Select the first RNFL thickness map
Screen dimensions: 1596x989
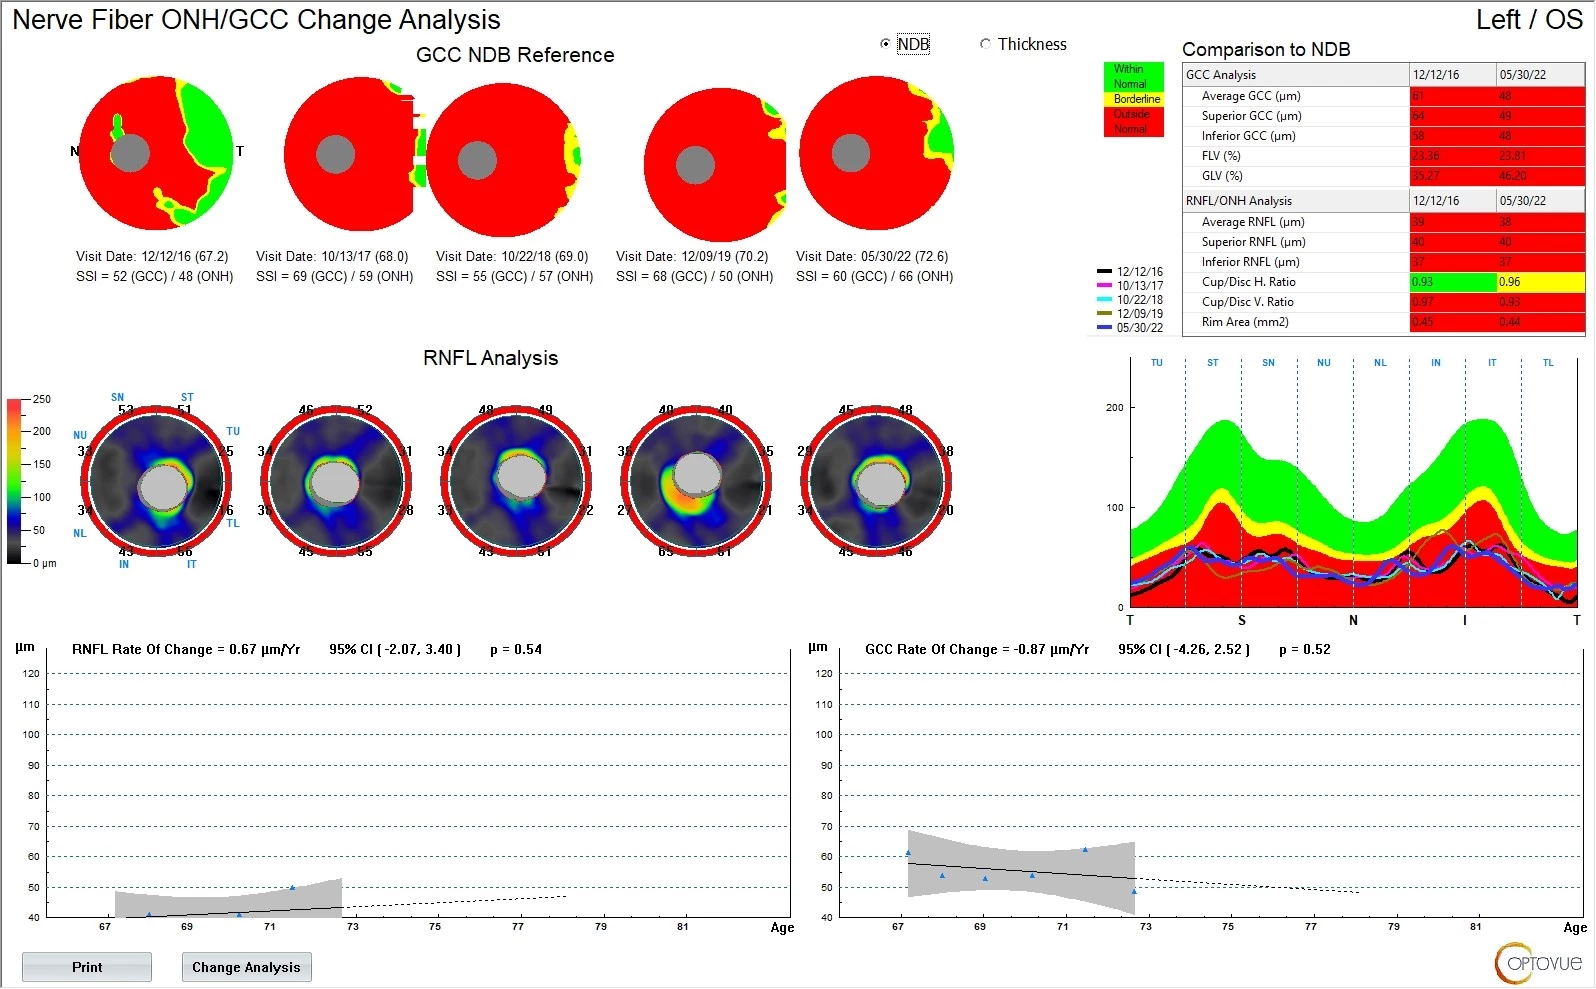point(156,482)
